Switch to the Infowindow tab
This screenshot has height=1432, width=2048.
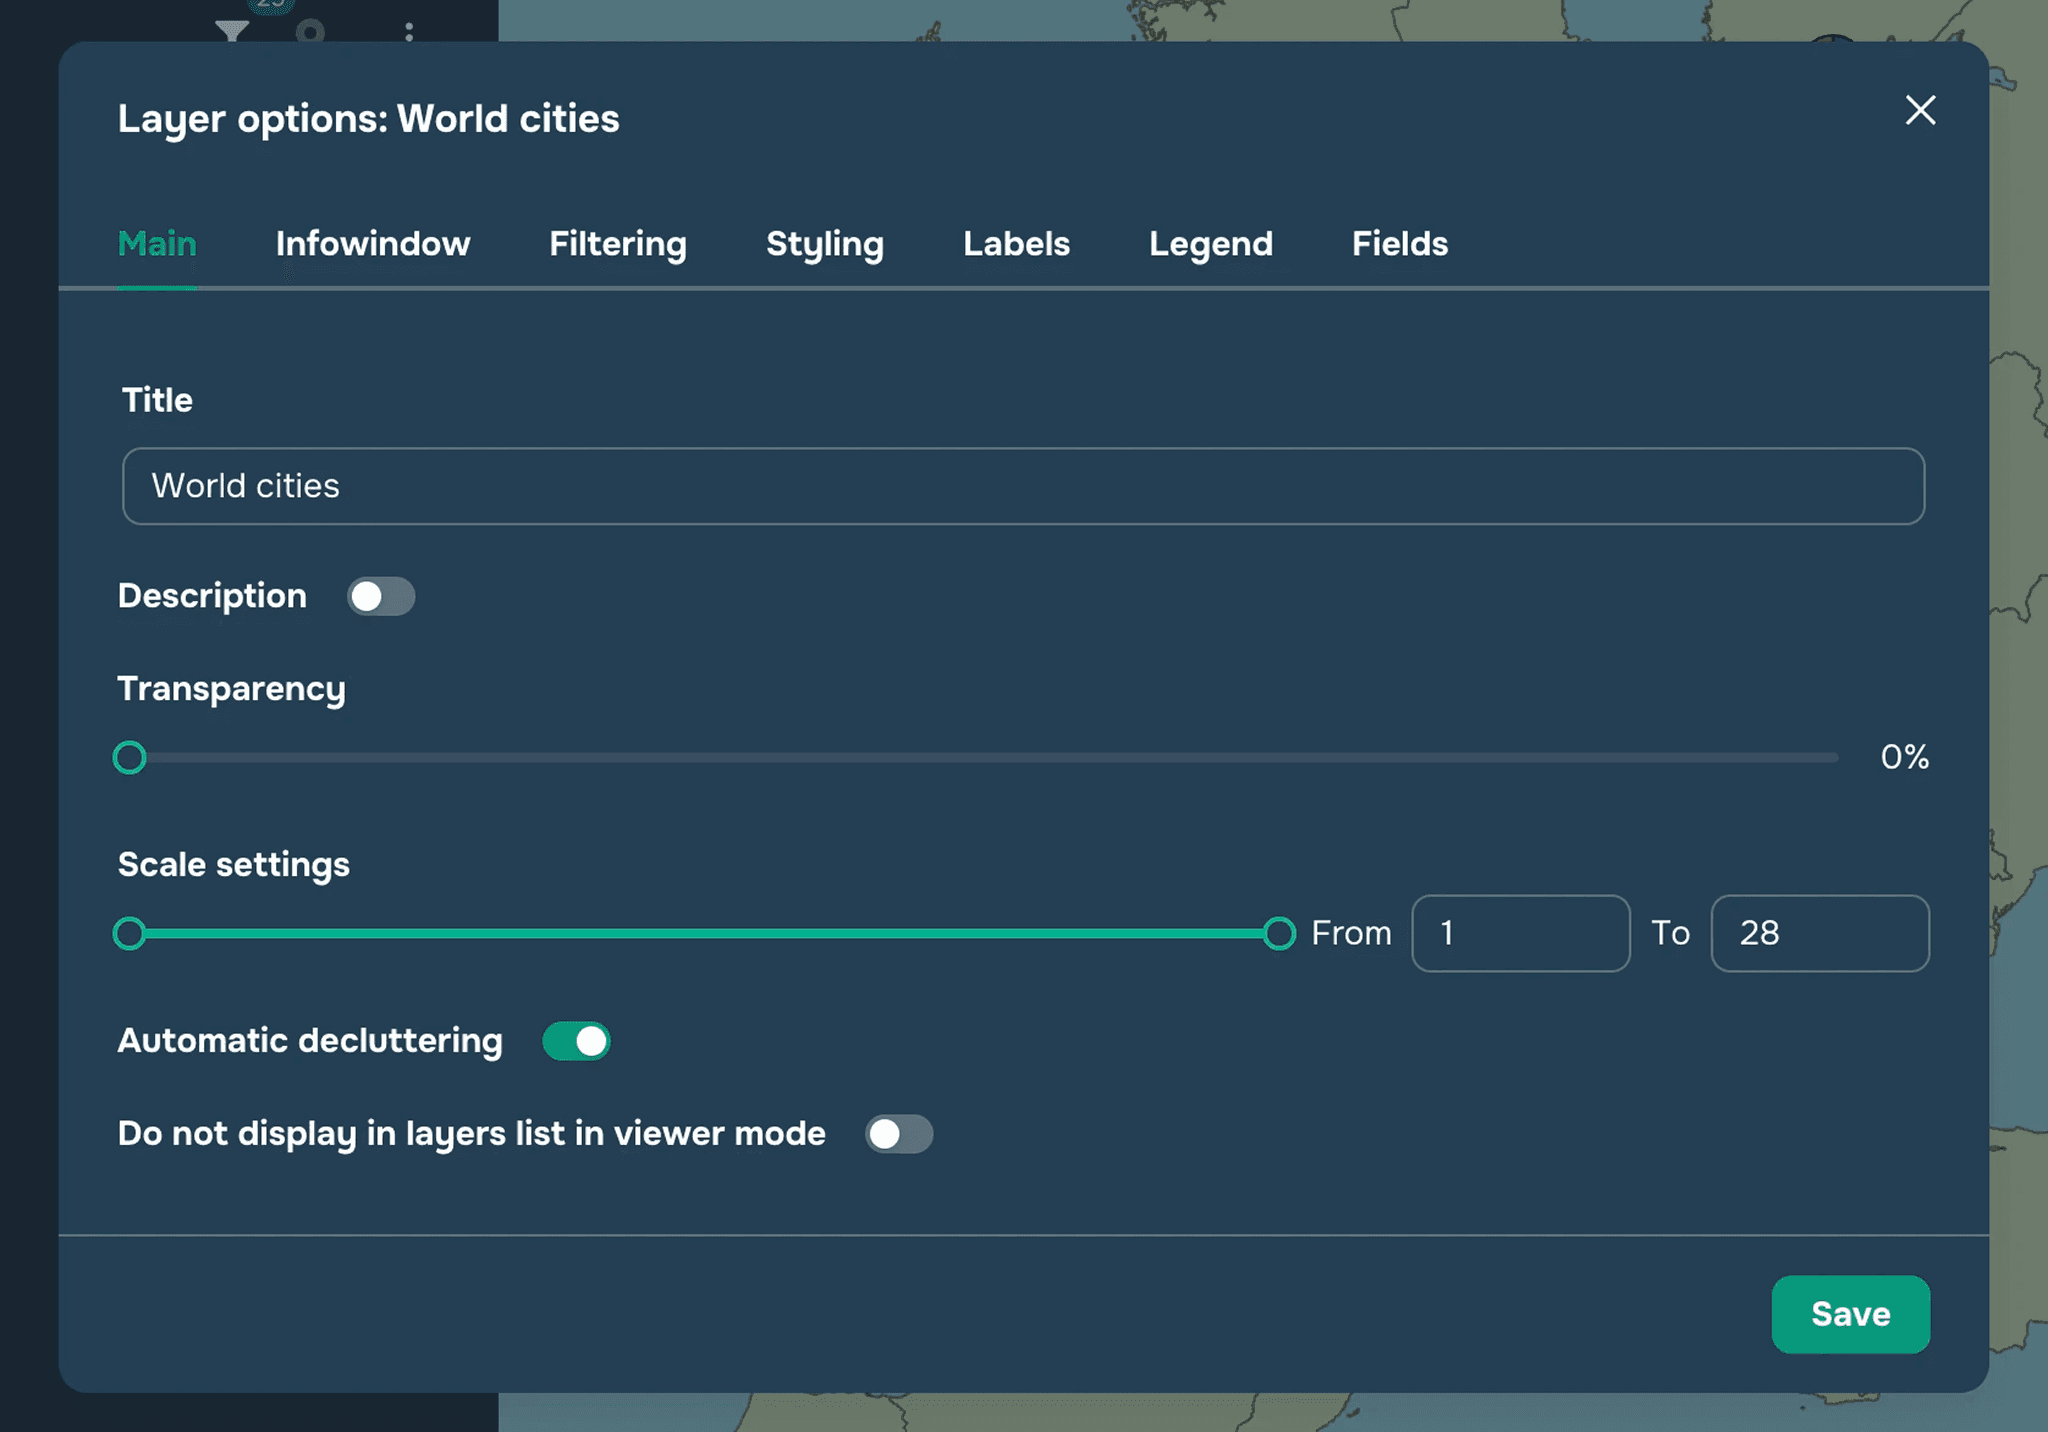(372, 244)
